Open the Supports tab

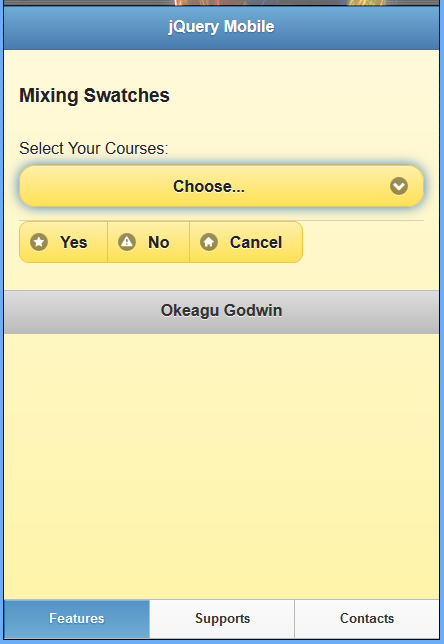click(x=222, y=619)
